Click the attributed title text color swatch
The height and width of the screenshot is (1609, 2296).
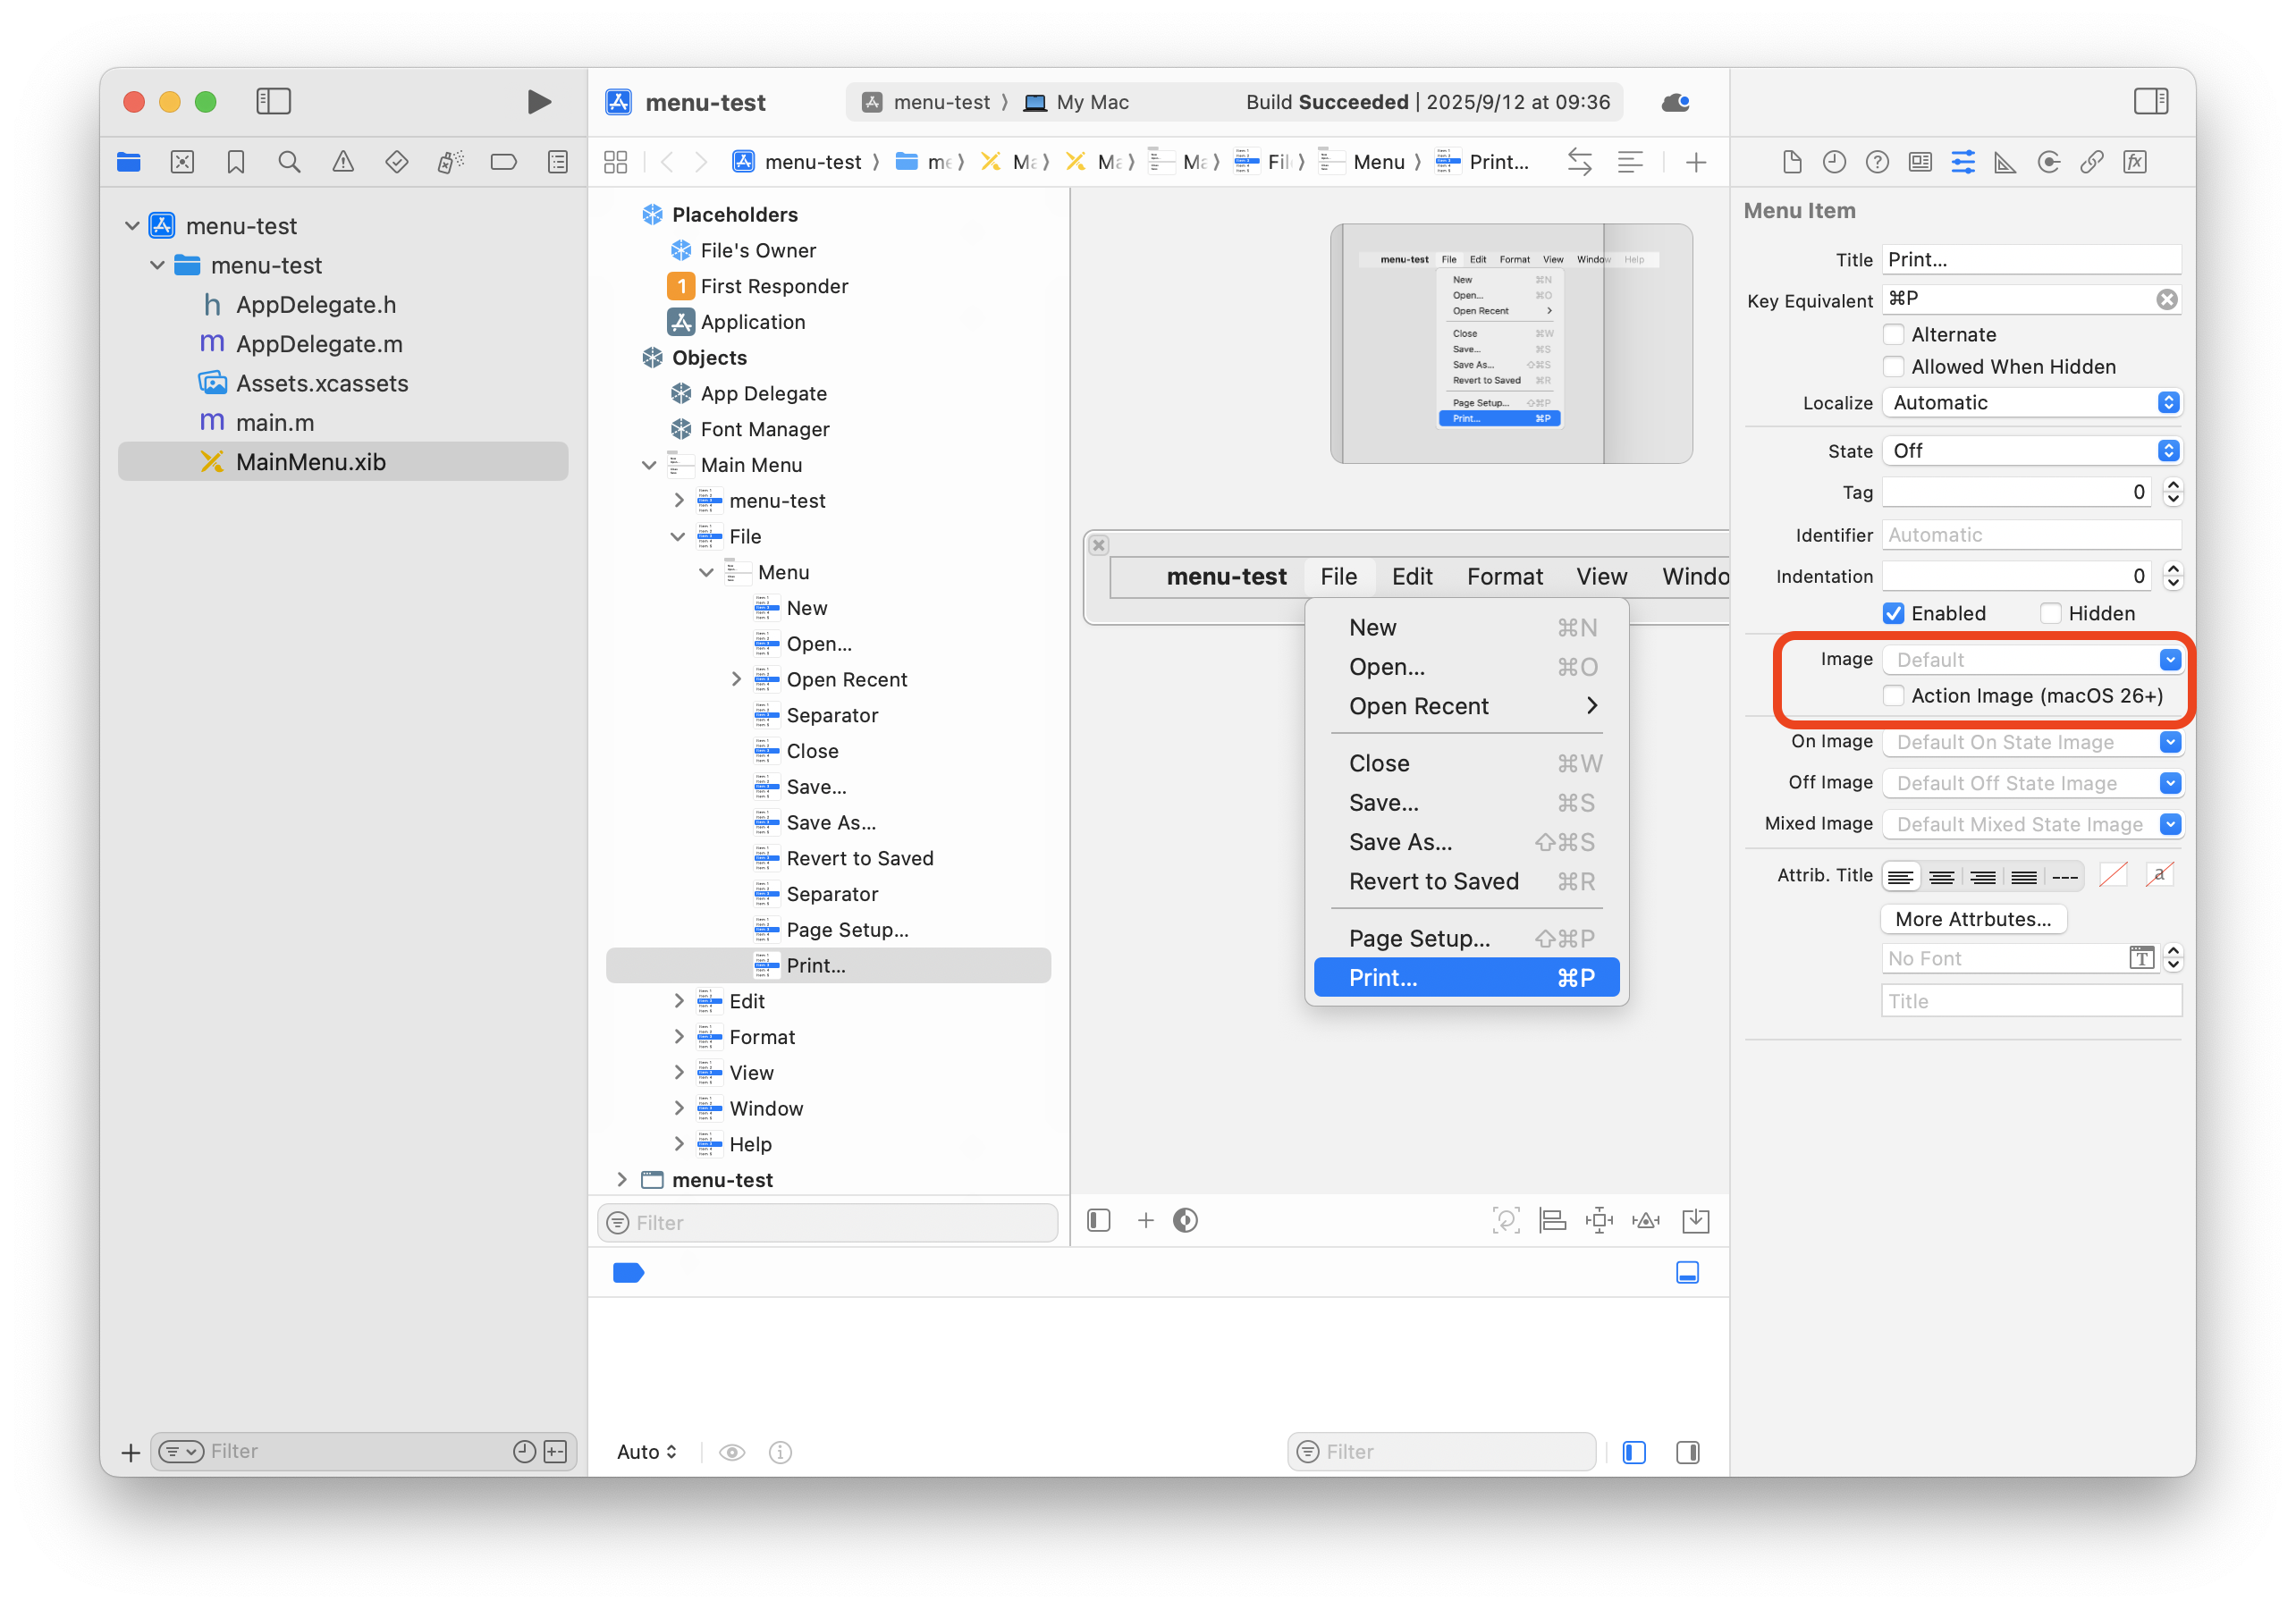2112,875
